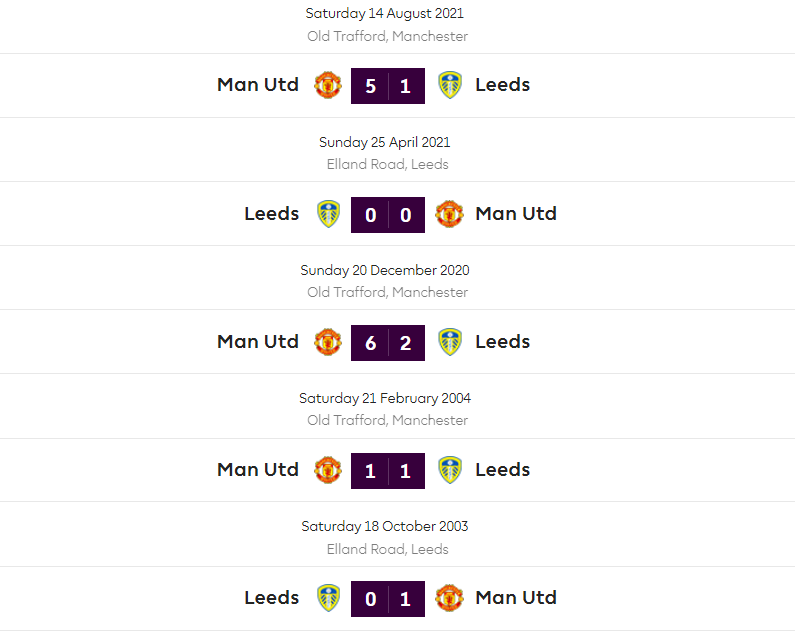Screen dimensions: 795x634
Task: Select Man Utd name in 18 October 2003 fixture
Action: pyautogui.click(x=516, y=598)
